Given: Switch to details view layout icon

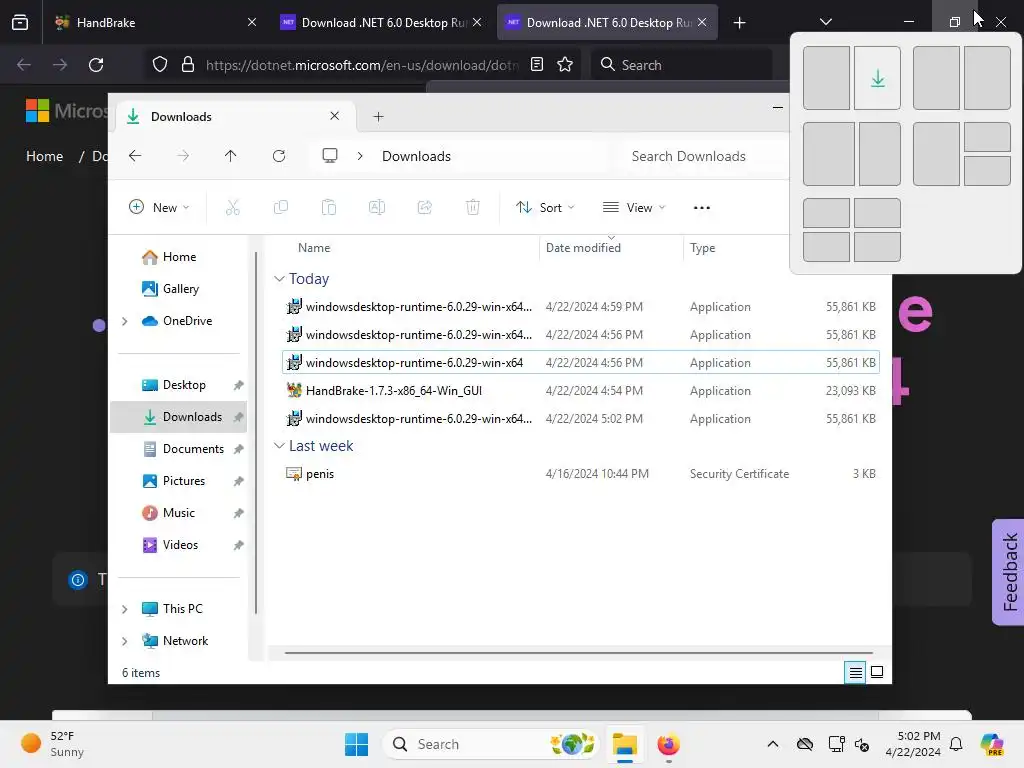Looking at the screenshot, I should [855, 672].
